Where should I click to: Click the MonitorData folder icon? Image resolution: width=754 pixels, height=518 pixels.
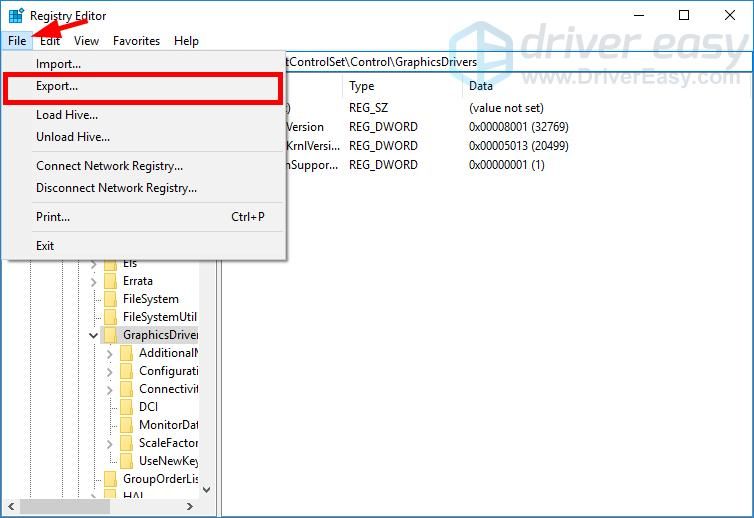pos(127,425)
